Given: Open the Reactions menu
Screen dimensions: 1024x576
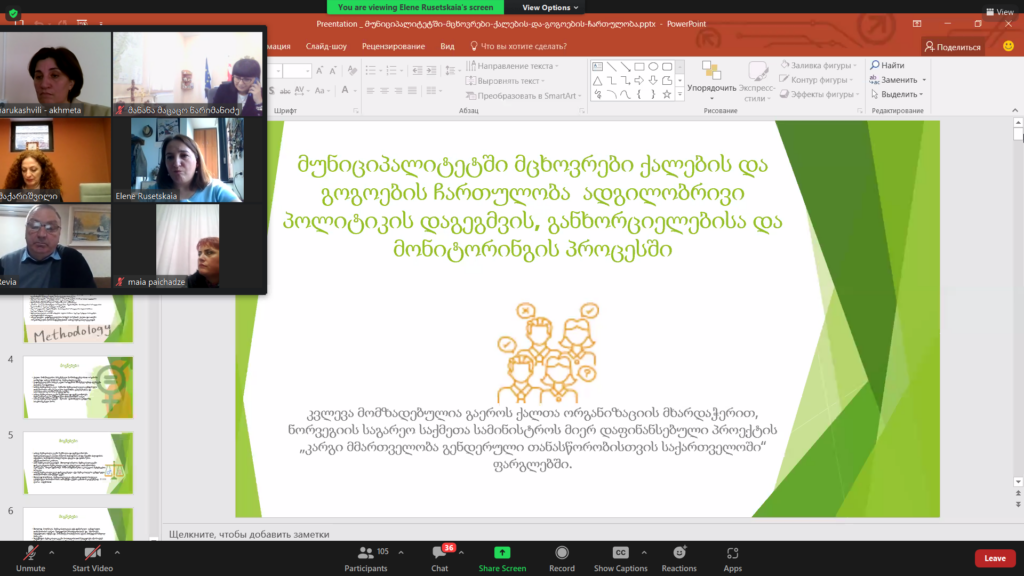Looking at the screenshot, I should pos(679,553).
